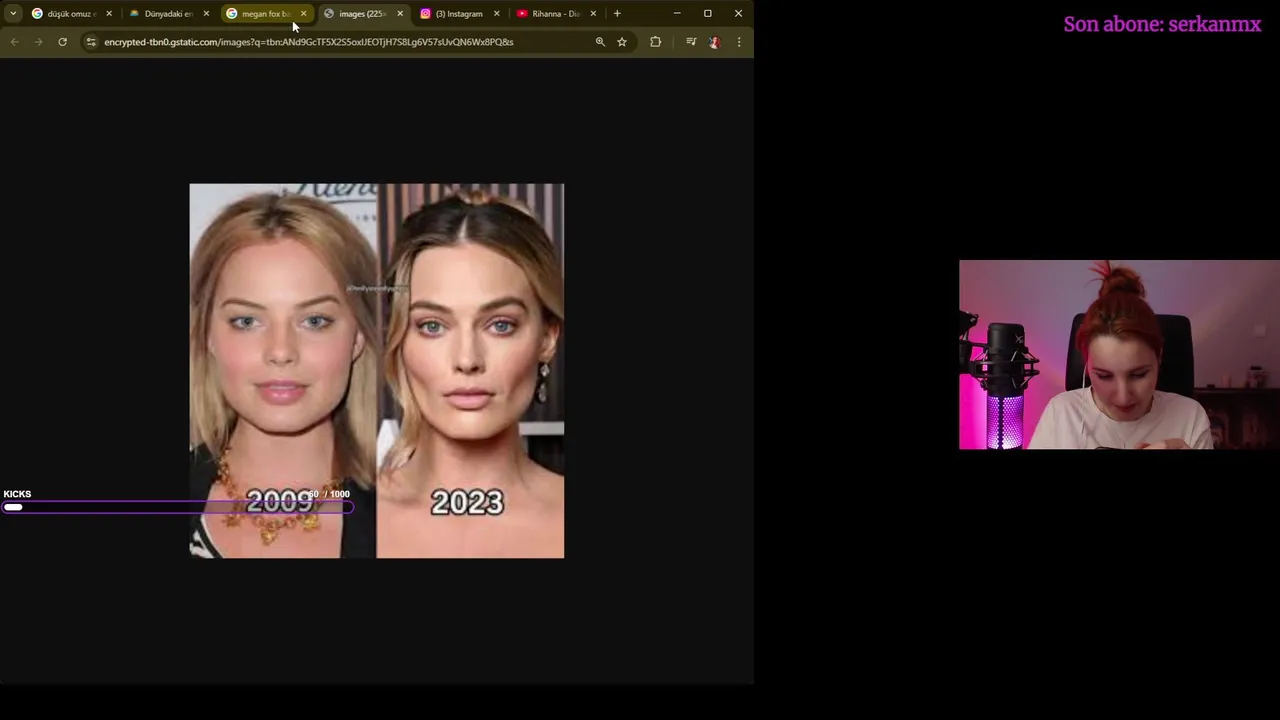Click the KICKS progress bar
Image resolution: width=1280 pixels, height=720 pixels.
pos(178,508)
